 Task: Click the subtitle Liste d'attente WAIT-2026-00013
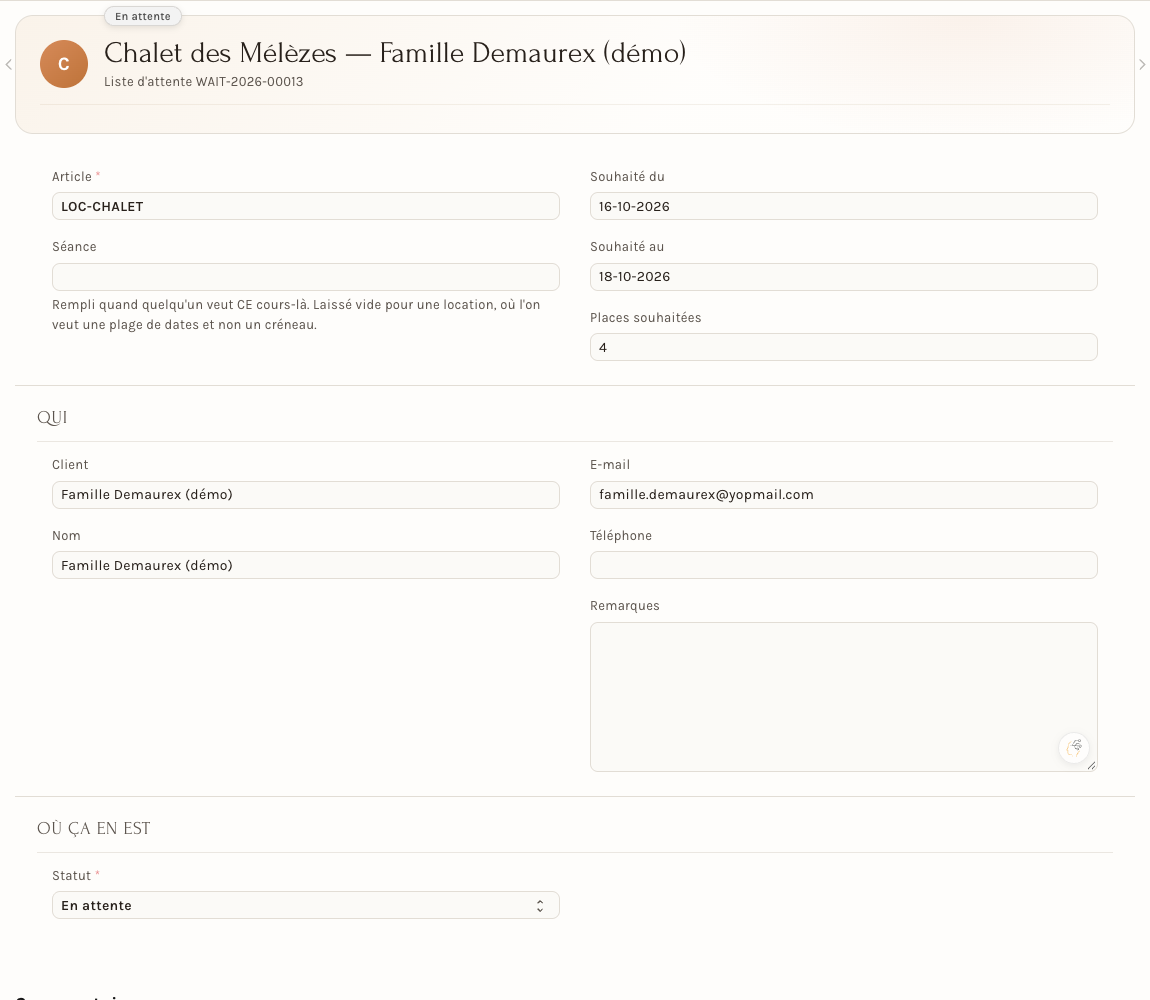point(203,81)
